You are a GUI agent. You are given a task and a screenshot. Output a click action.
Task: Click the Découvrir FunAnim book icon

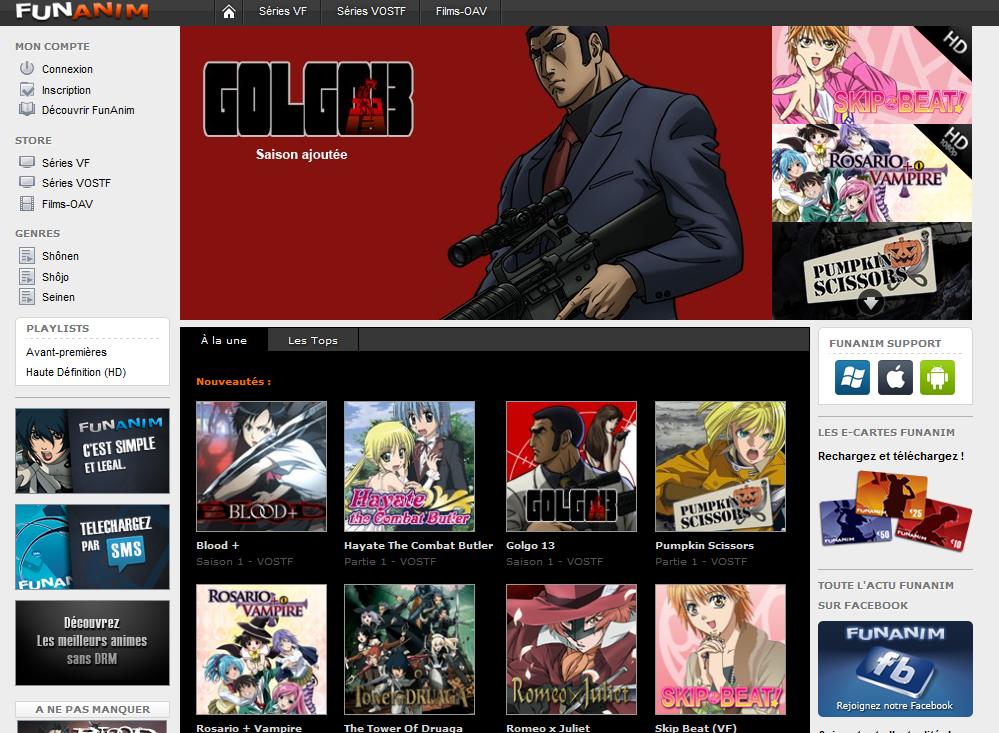click(x=27, y=109)
